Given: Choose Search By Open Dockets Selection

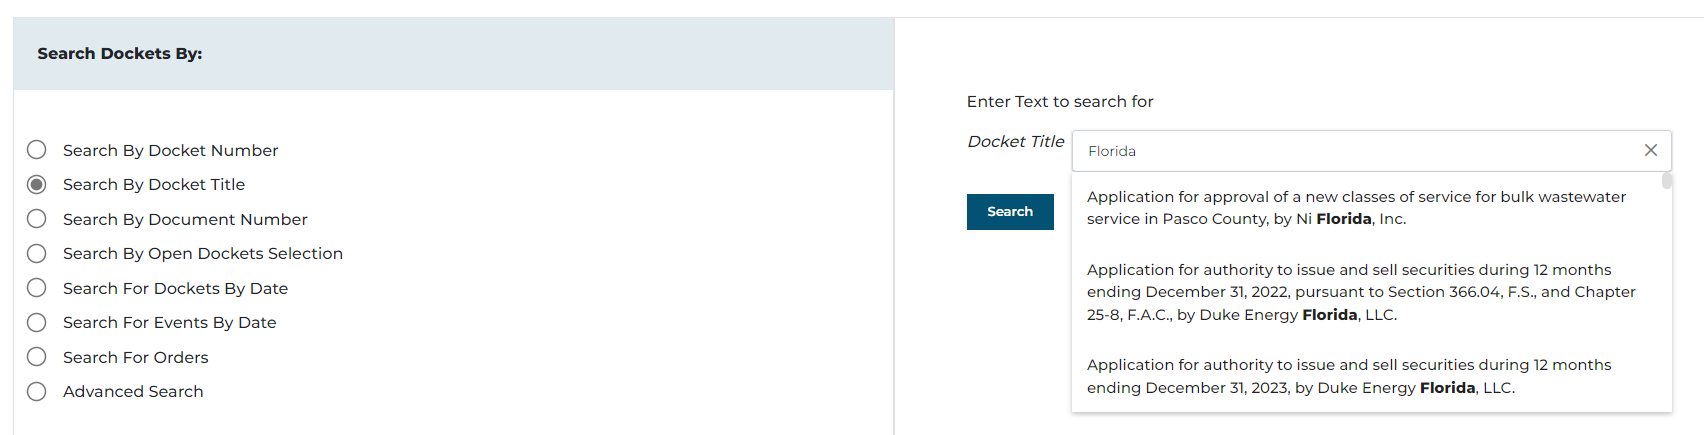Looking at the screenshot, I should click(37, 253).
